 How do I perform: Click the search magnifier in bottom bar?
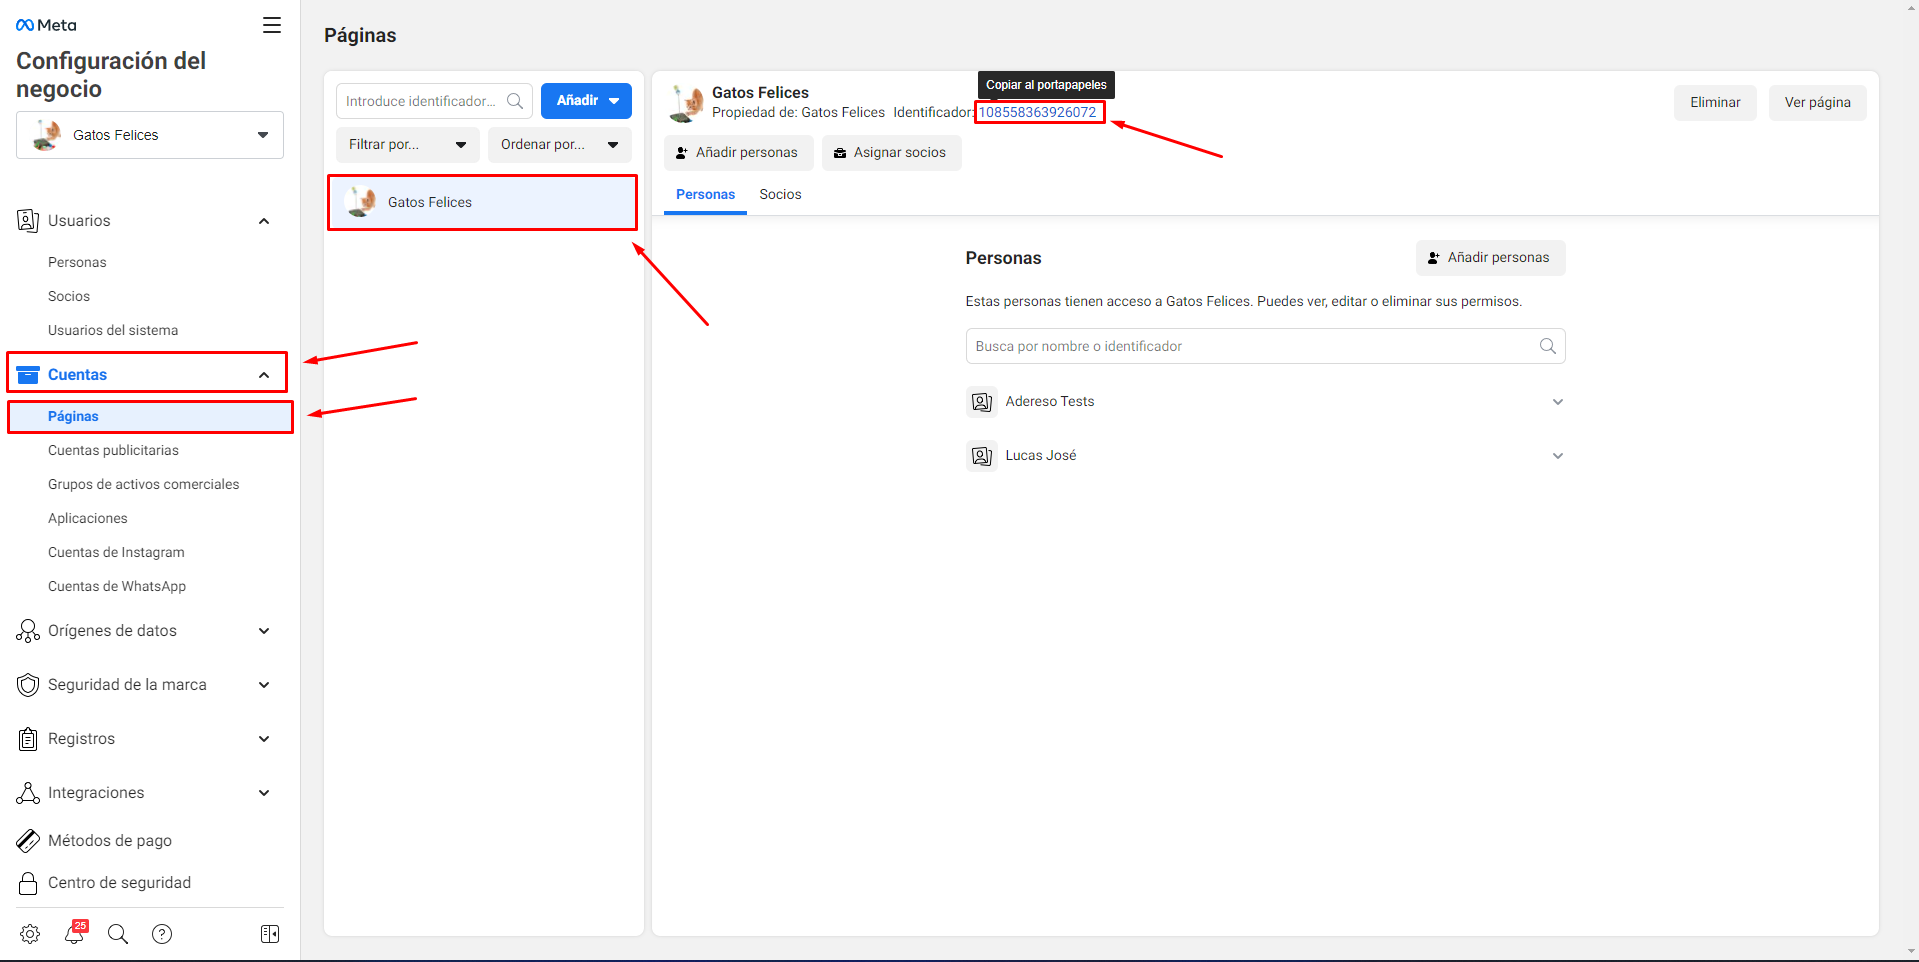(x=118, y=934)
